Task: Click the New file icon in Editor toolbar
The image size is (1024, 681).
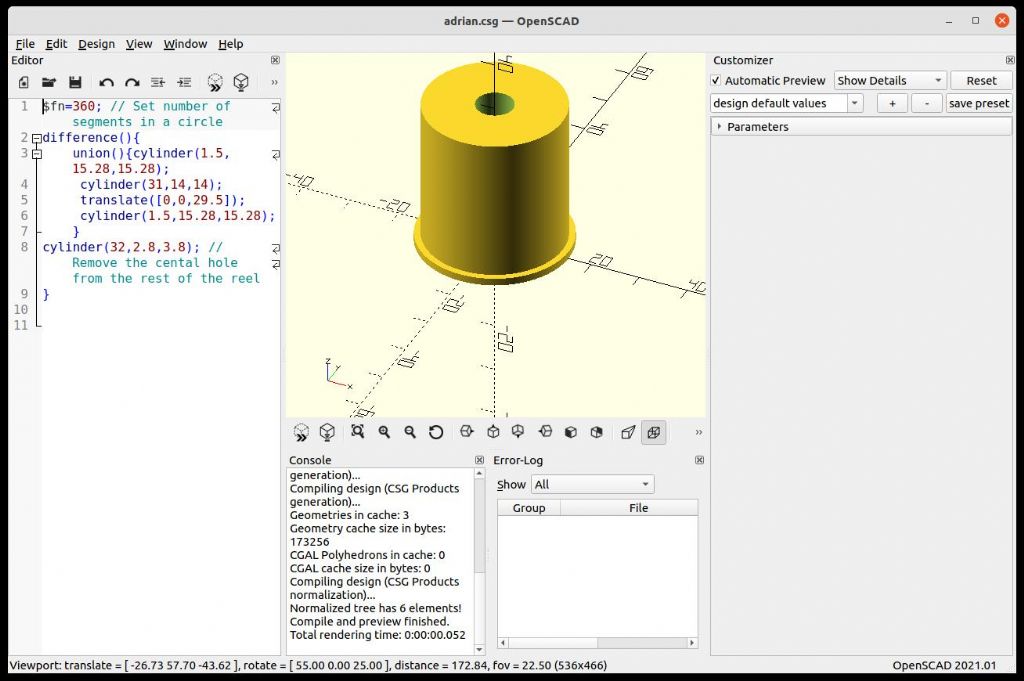Action: (x=24, y=82)
